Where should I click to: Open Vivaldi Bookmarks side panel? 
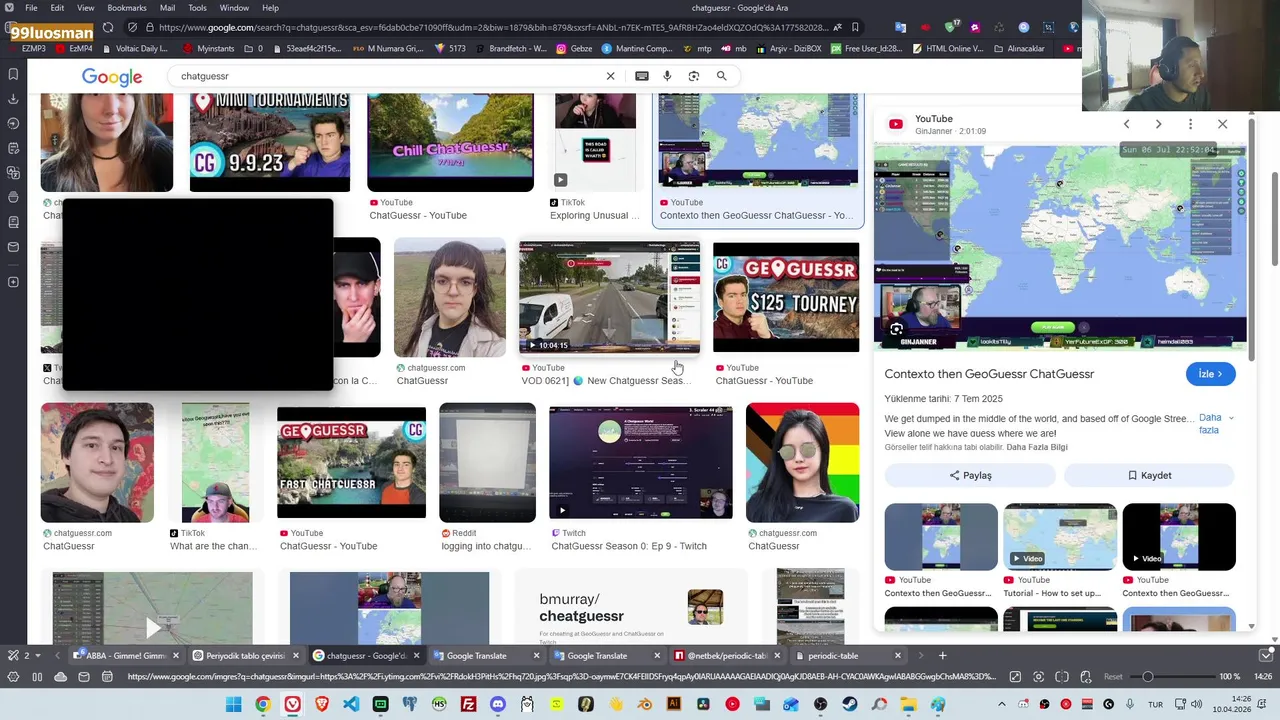[13, 74]
